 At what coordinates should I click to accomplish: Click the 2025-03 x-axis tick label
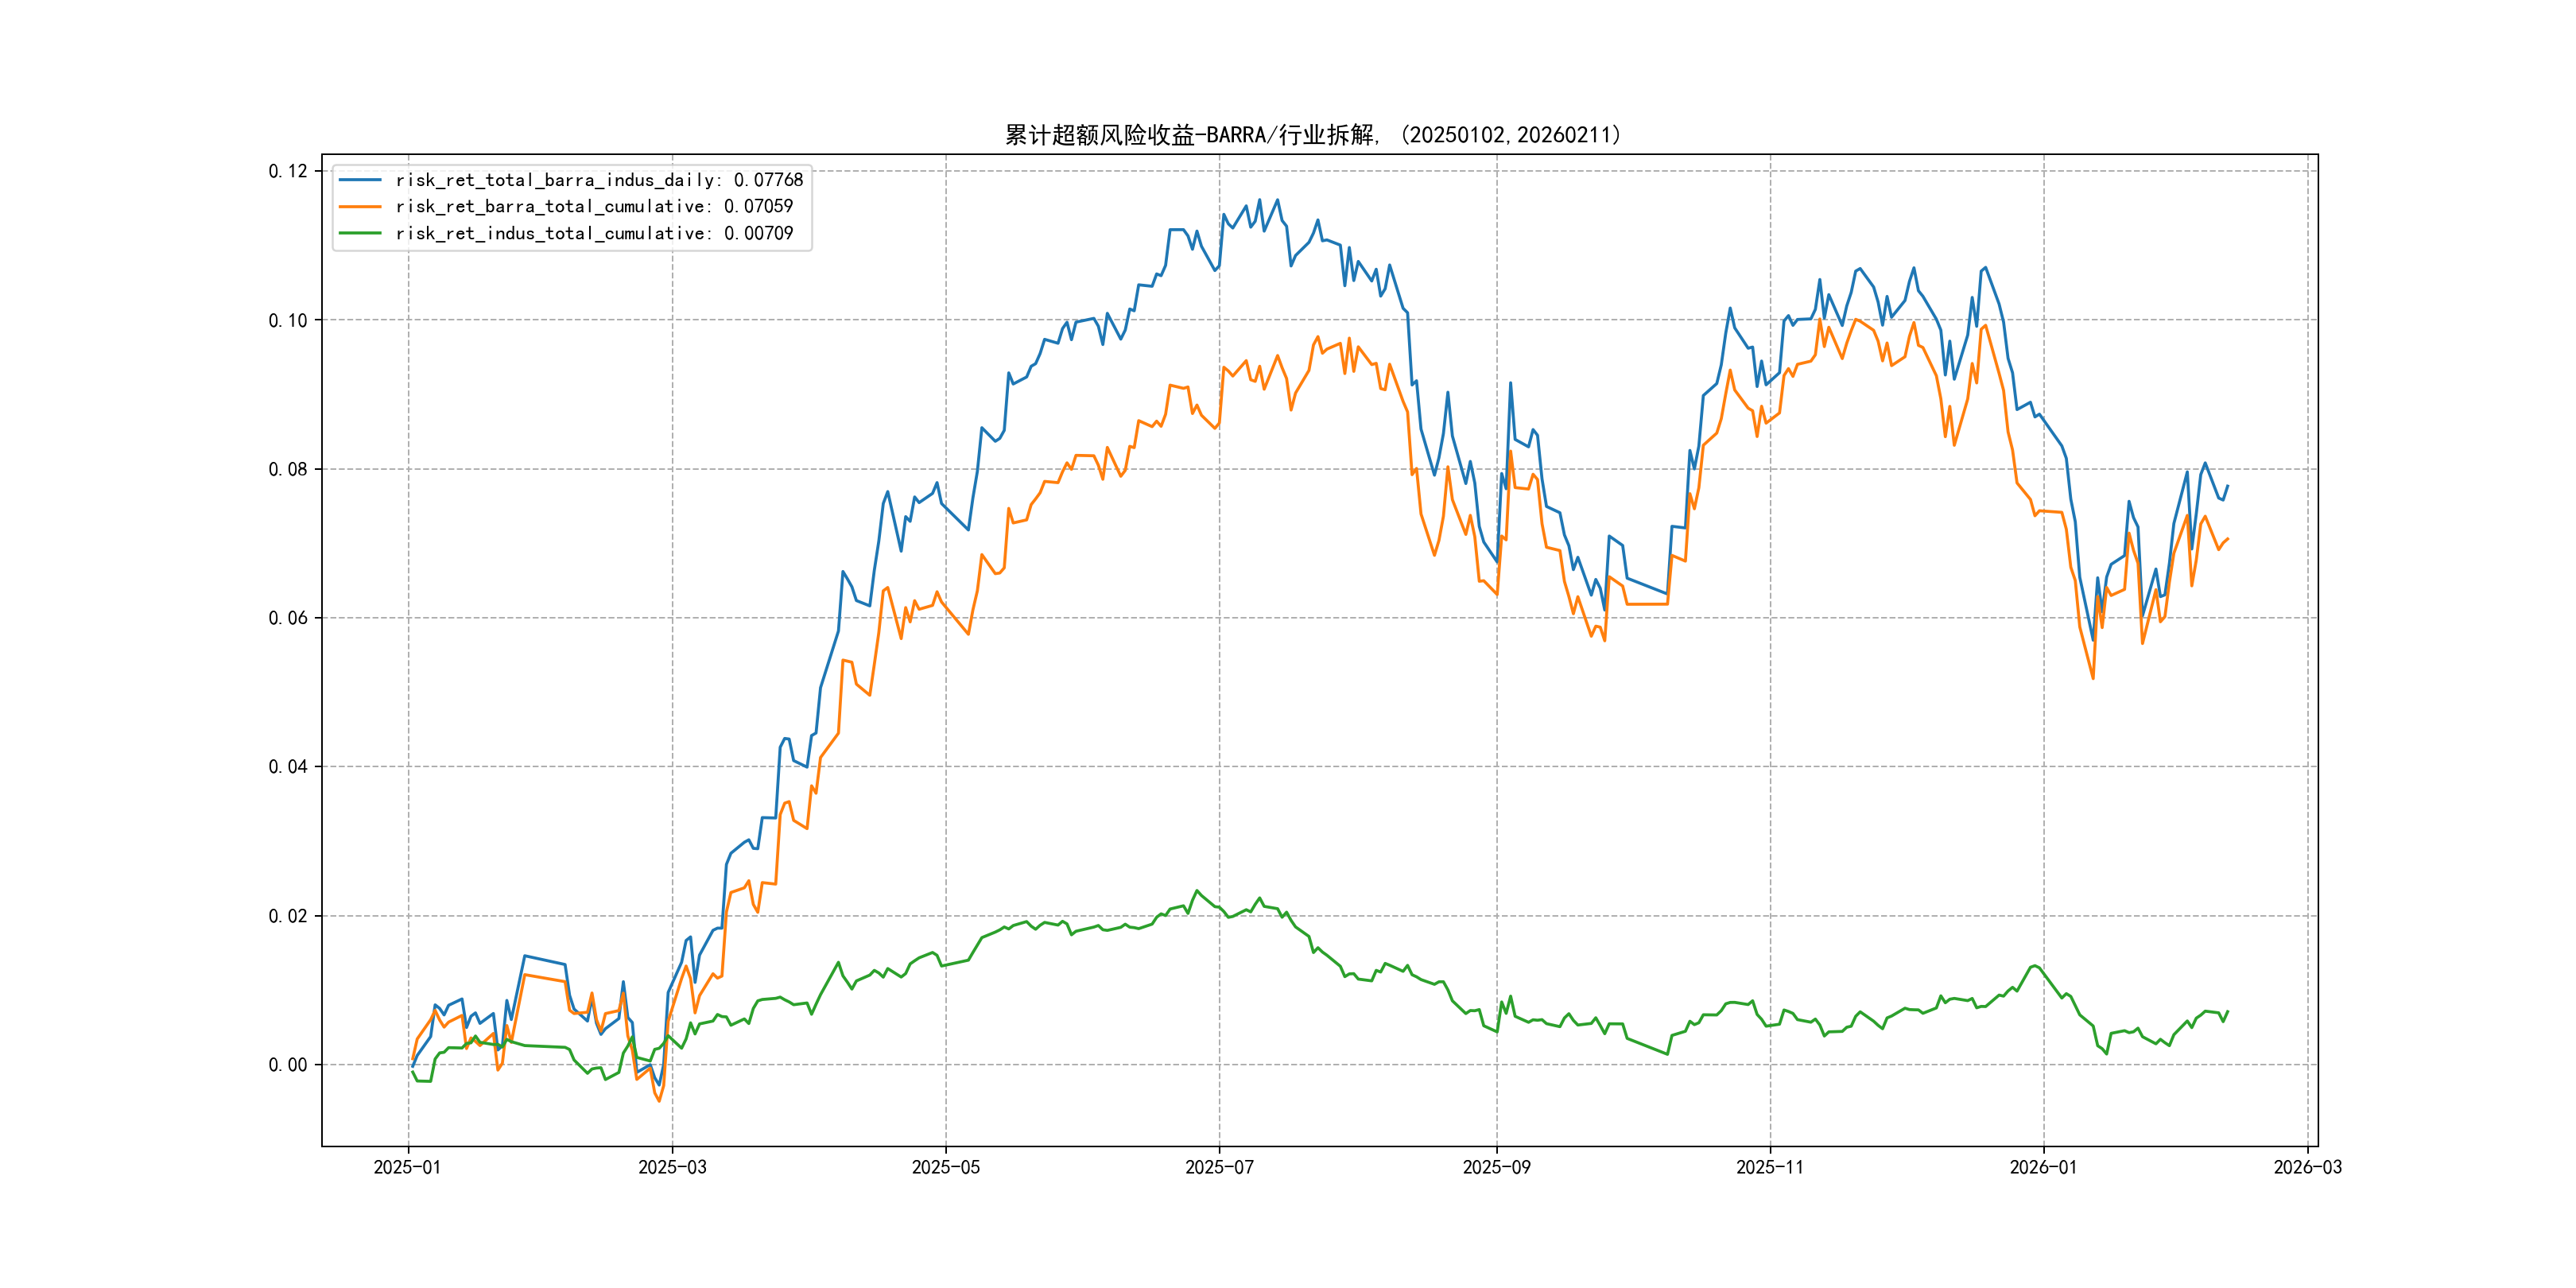[672, 1167]
